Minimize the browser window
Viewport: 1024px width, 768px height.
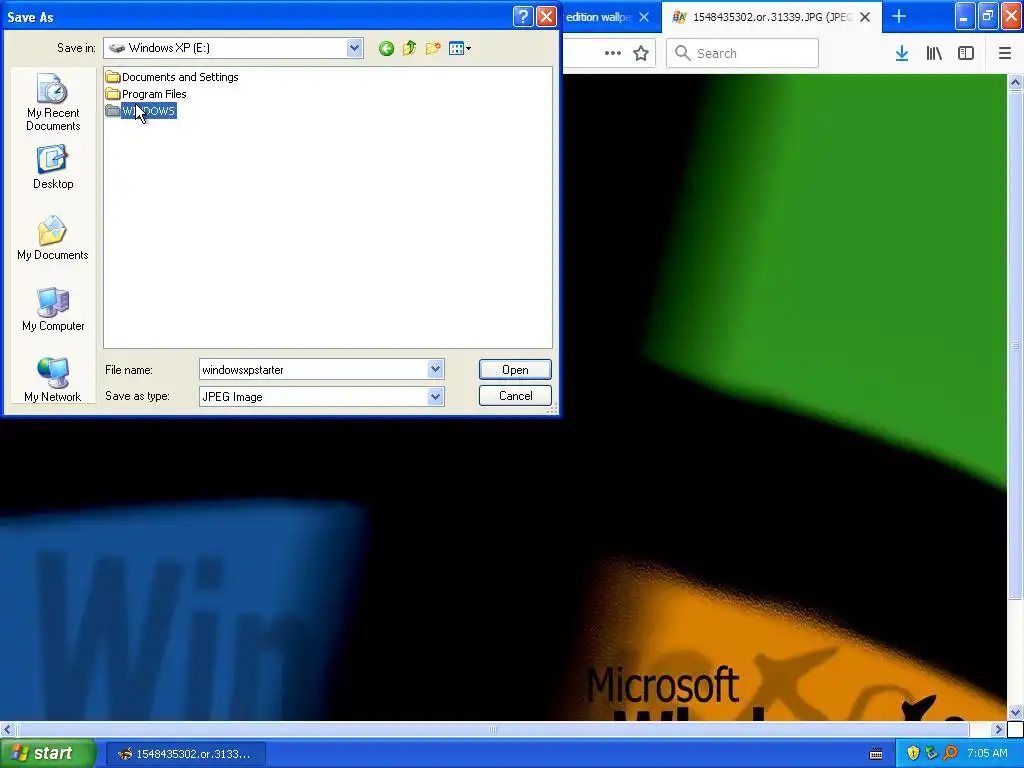point(965,16)
